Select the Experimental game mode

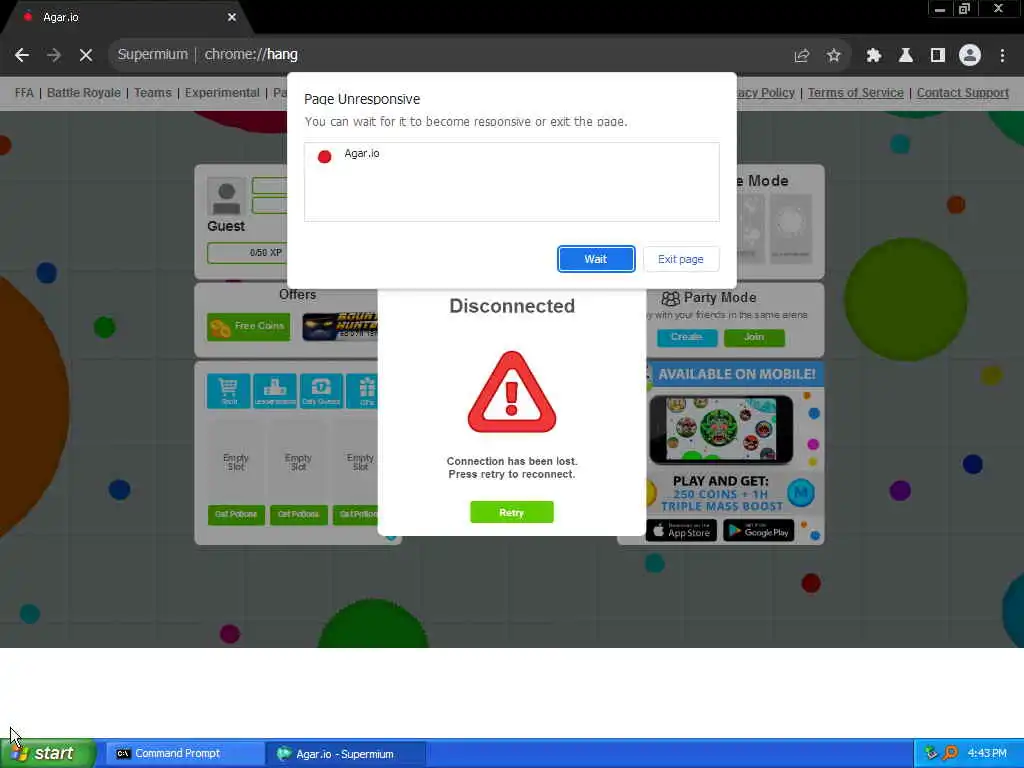222,93
